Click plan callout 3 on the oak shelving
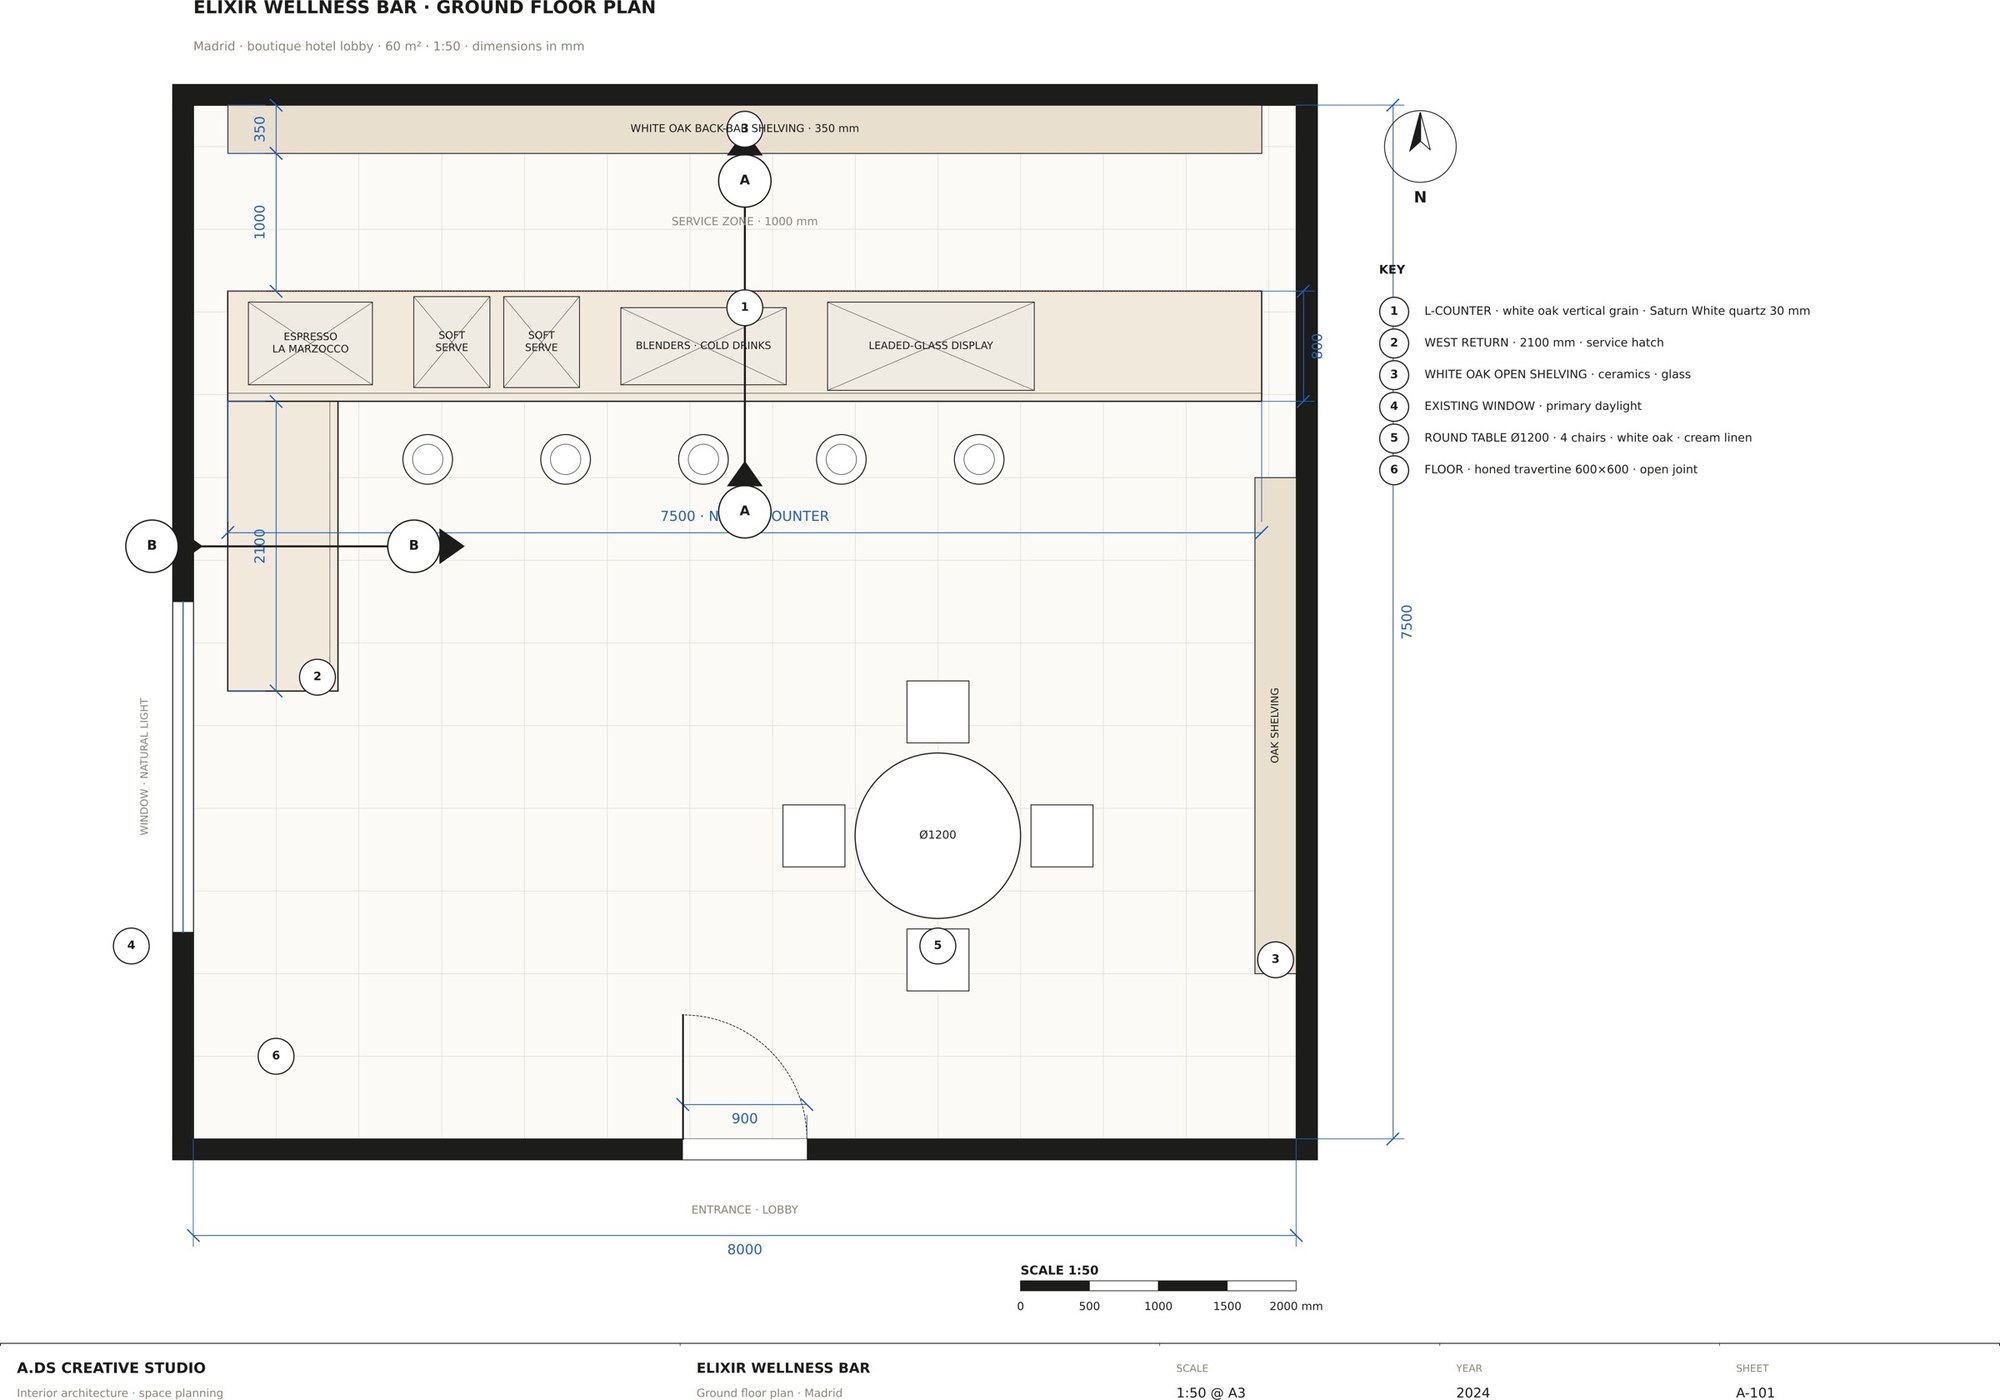This screenshot has width=2000, height=1400. pos(1275,959)
